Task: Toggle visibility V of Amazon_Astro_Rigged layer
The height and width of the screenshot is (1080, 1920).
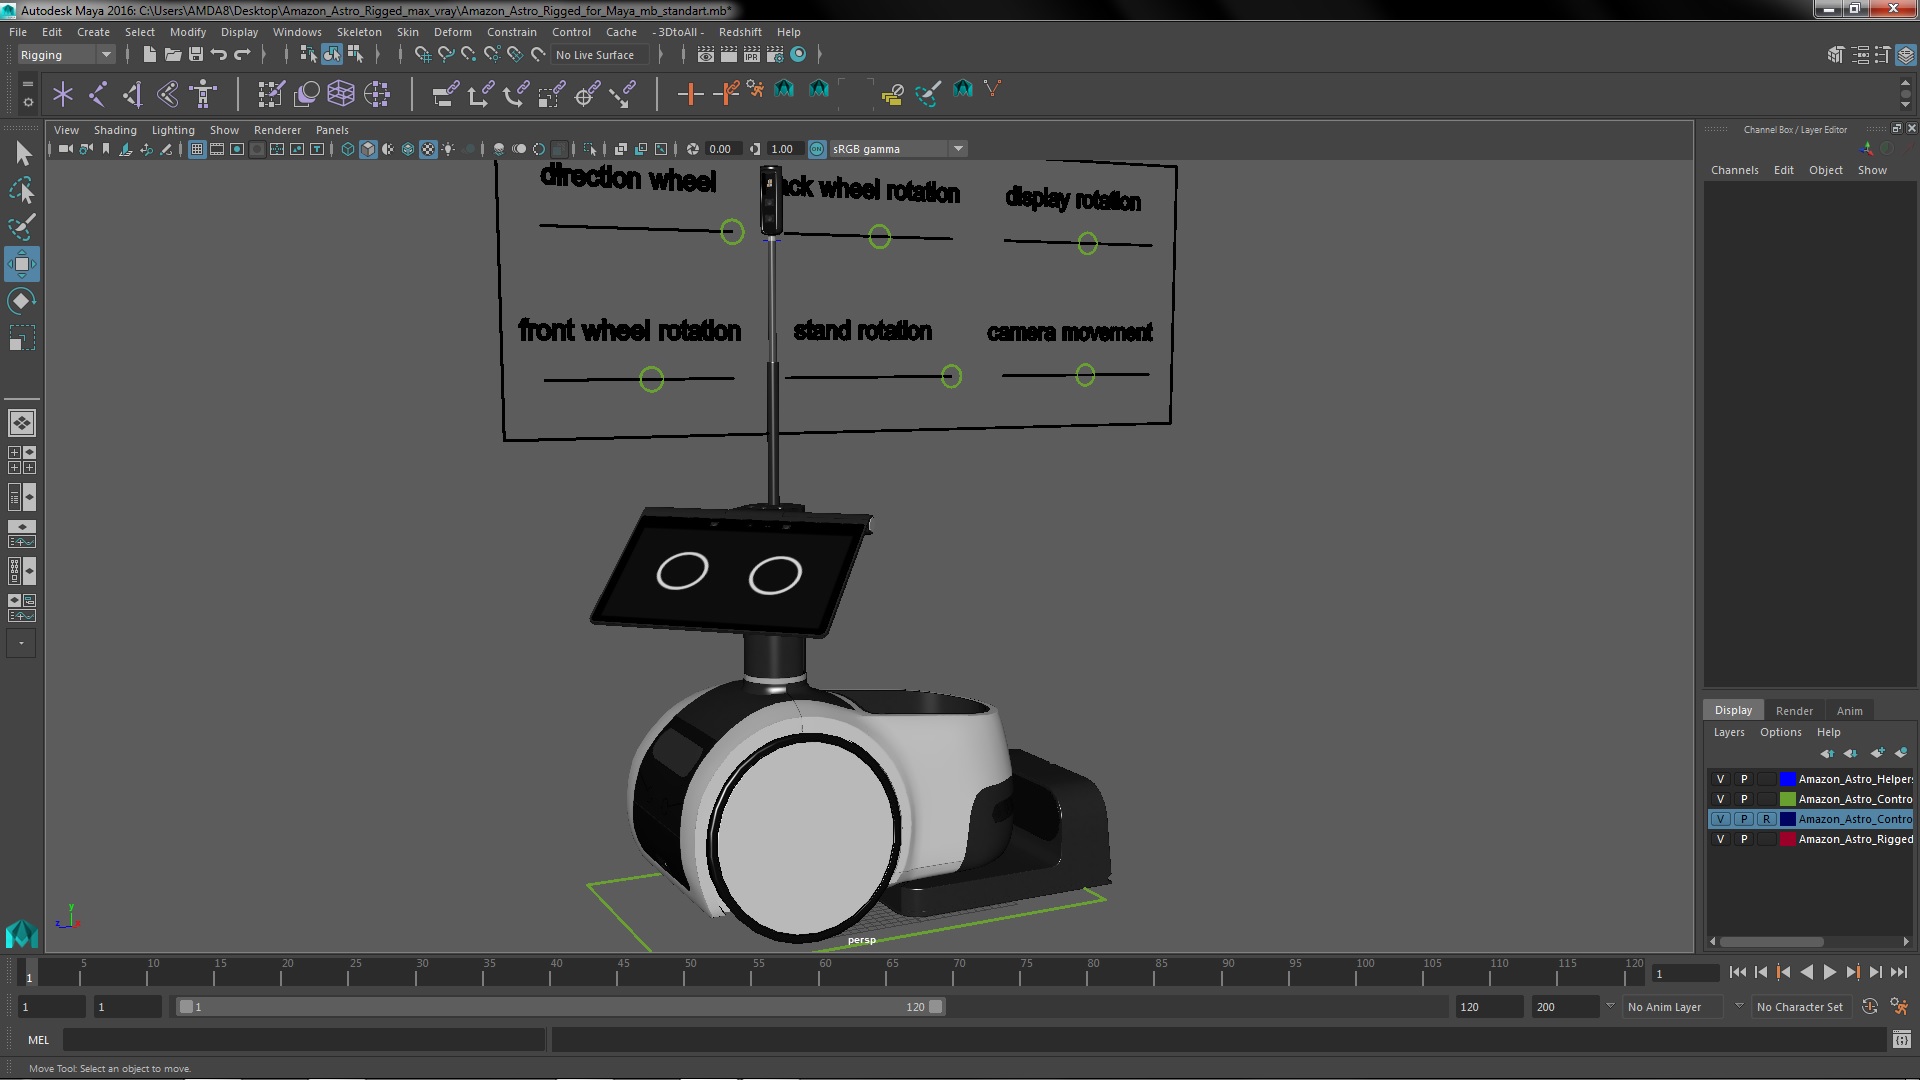Action: [1720, 839]
